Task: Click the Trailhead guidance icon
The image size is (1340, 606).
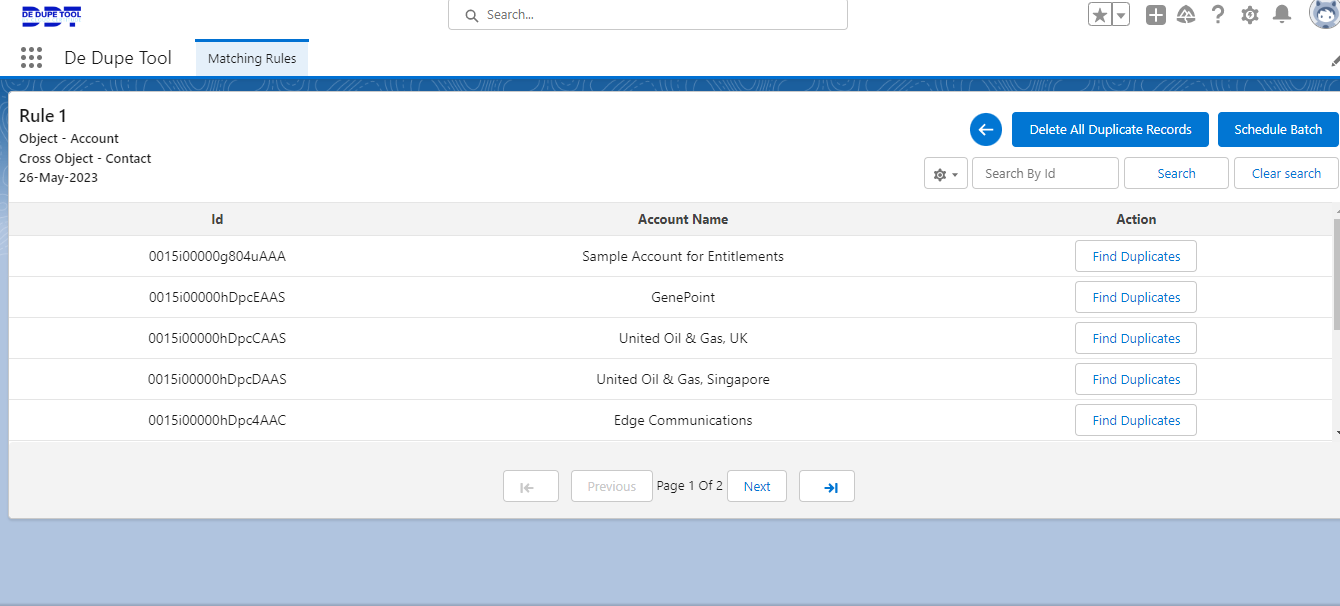Action: pyautogui.click(x=1186, y=15)
